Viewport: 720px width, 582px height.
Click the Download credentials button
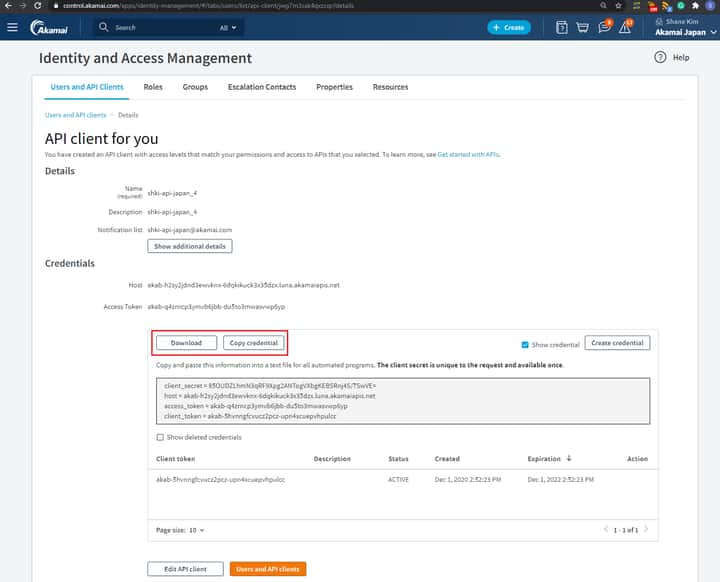[x=186, y=343]
